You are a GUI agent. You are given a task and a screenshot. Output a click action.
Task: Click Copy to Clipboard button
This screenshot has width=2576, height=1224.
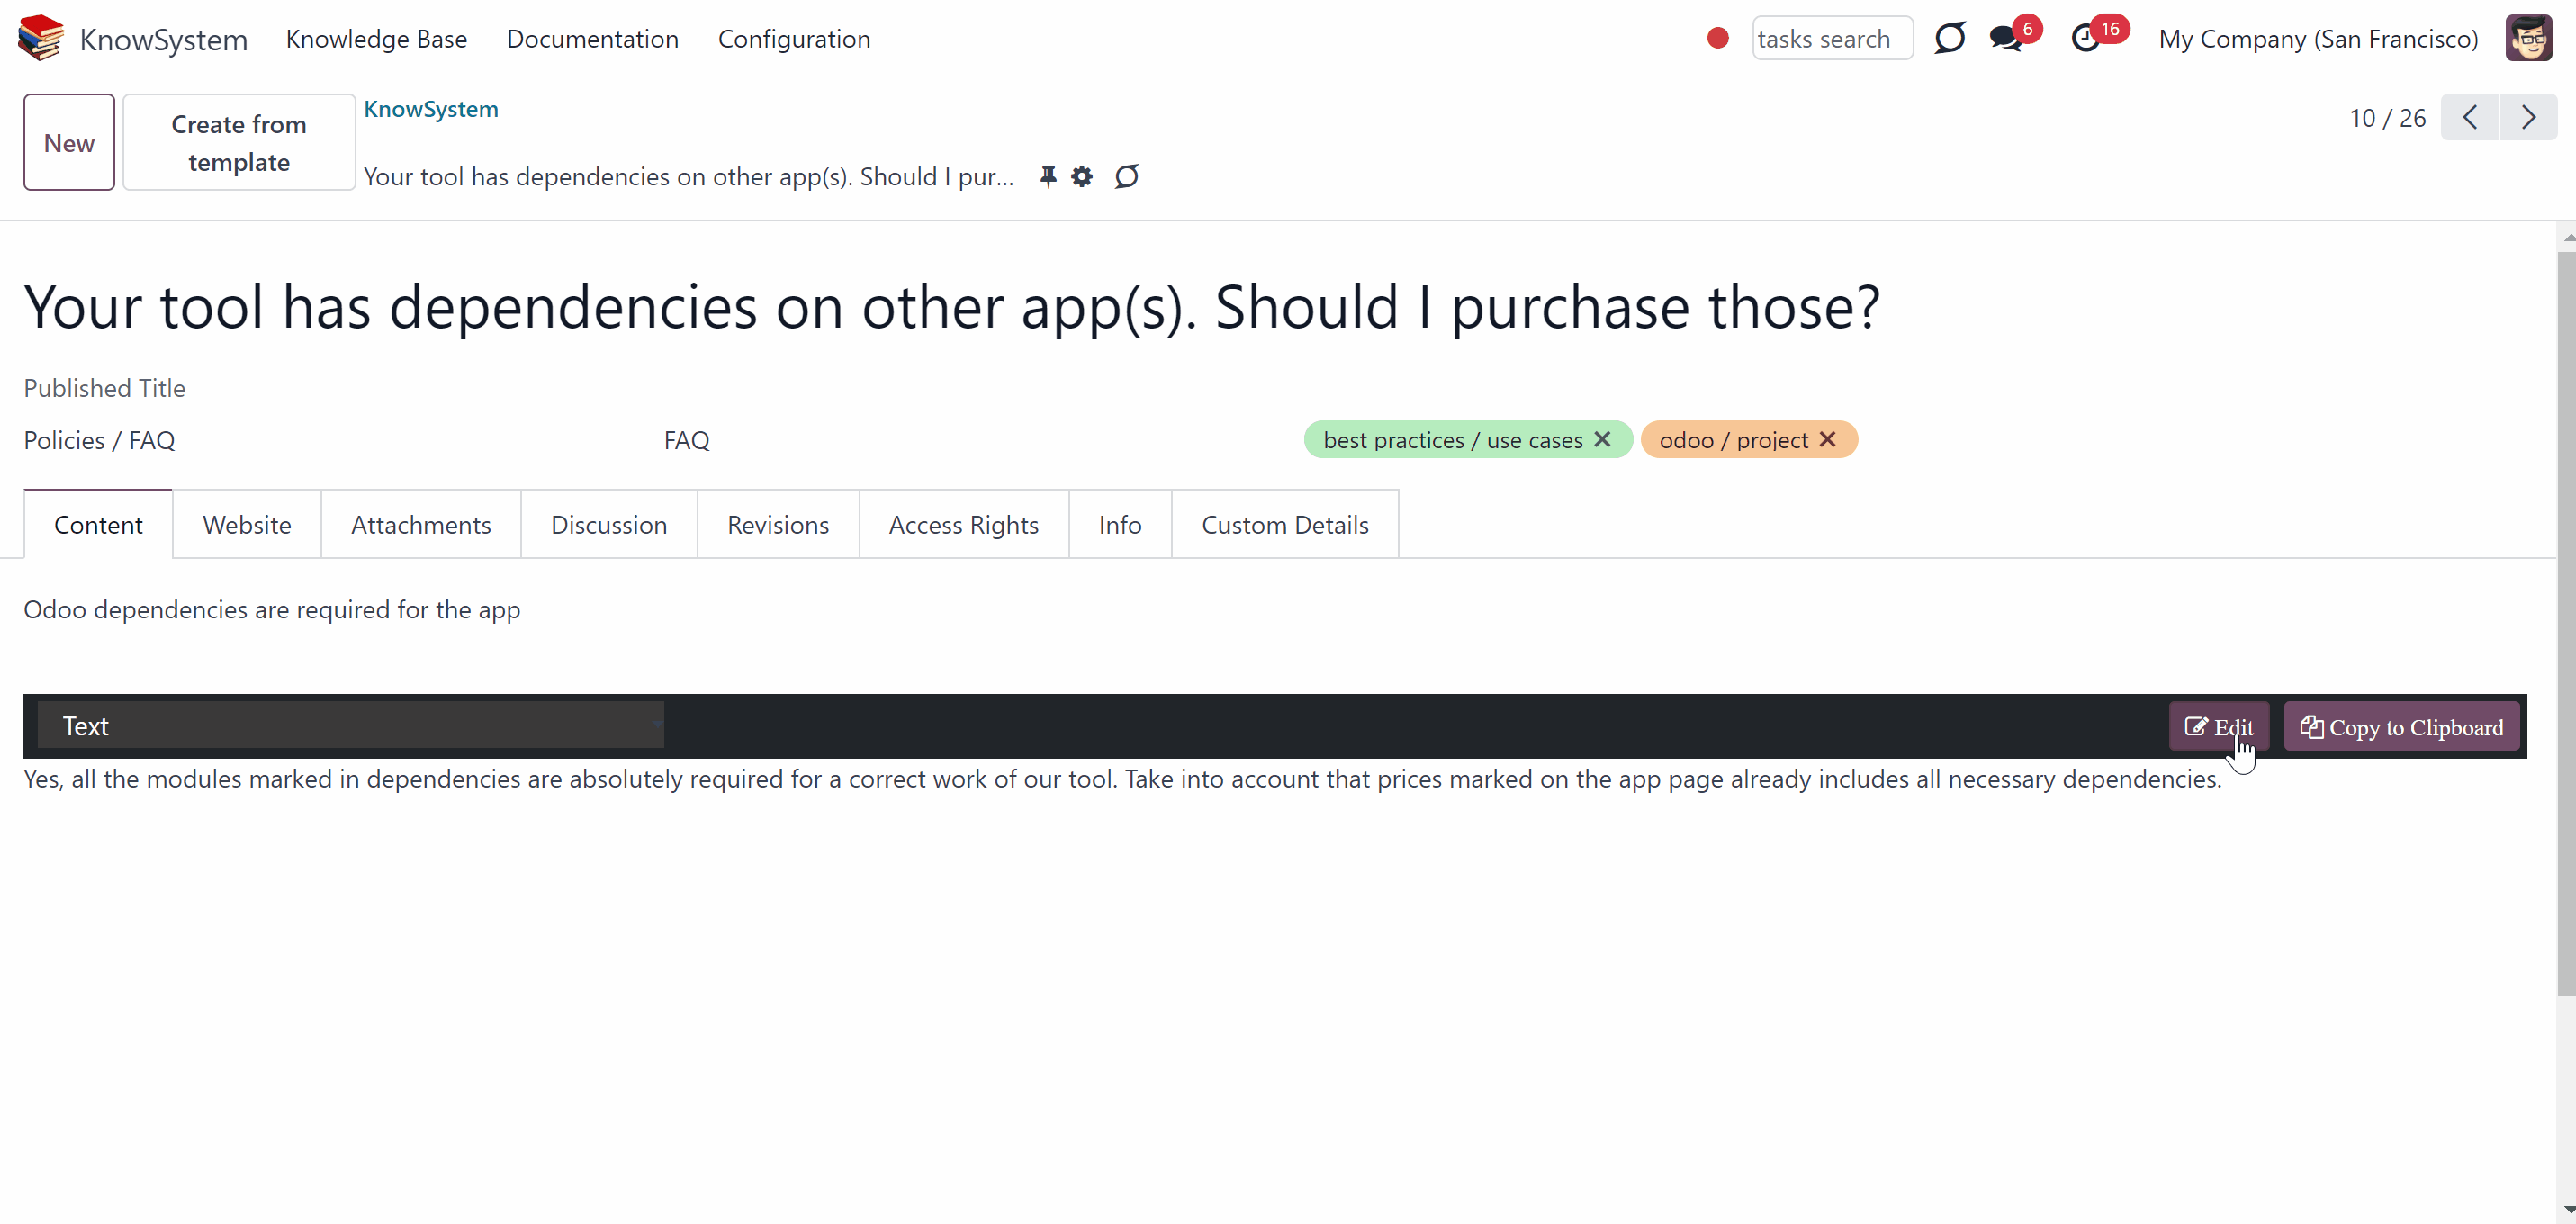coord(2402,726)
